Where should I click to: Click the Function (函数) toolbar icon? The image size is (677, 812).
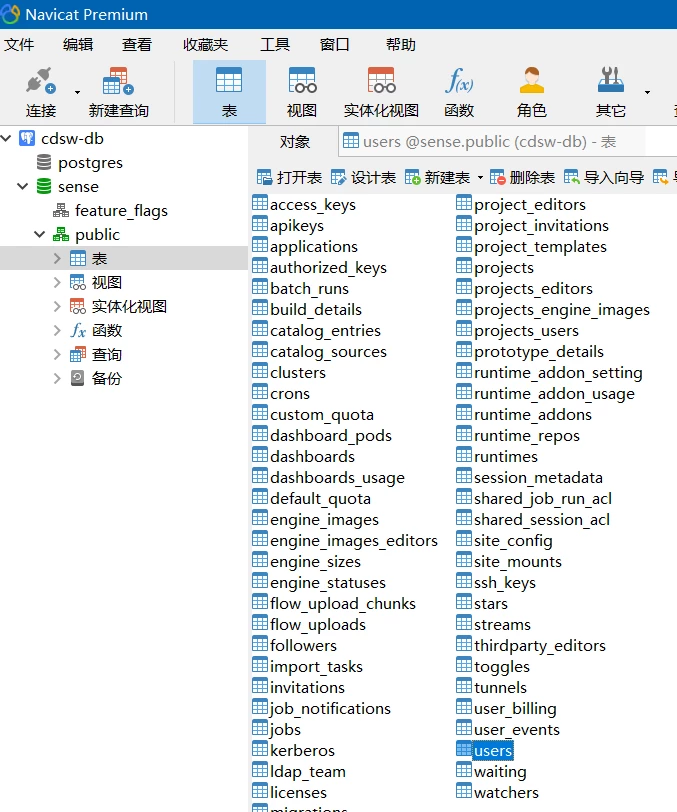(459, 81)
